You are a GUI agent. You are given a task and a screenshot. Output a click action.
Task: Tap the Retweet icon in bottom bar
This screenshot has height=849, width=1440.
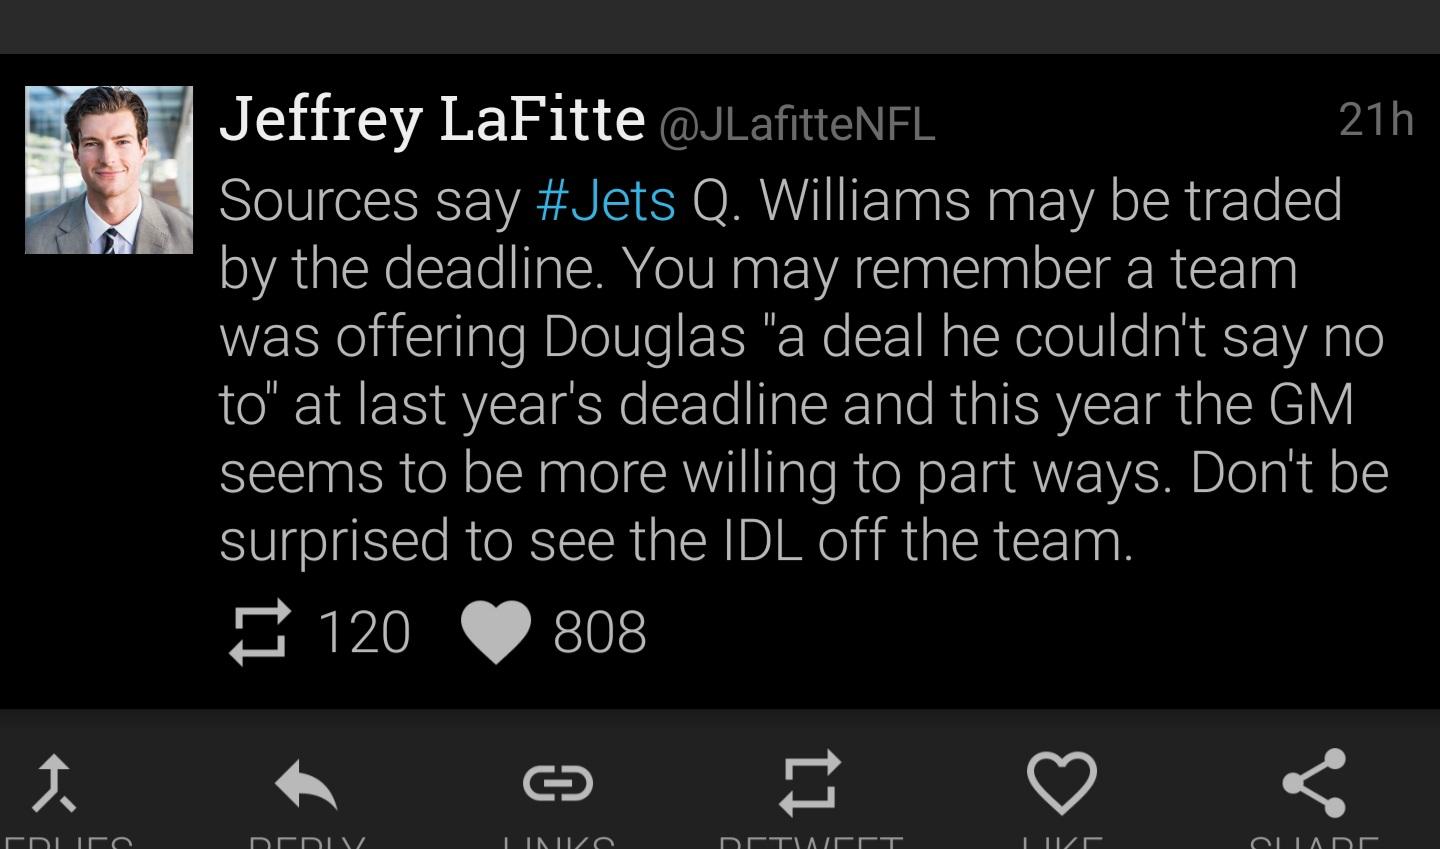[810, 782]
